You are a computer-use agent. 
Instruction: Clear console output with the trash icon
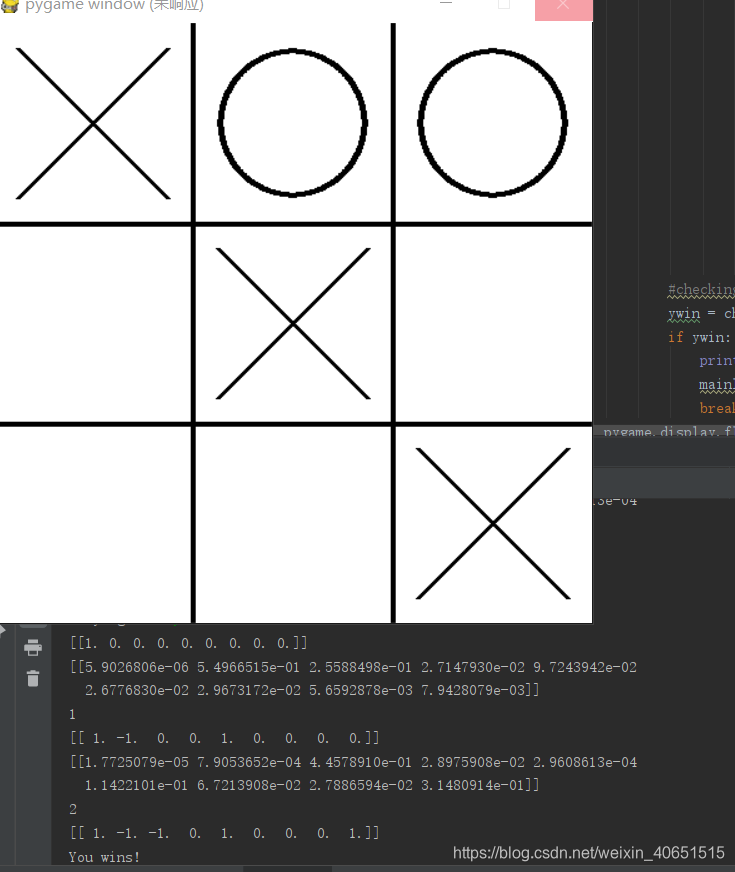tap(33, 678)
